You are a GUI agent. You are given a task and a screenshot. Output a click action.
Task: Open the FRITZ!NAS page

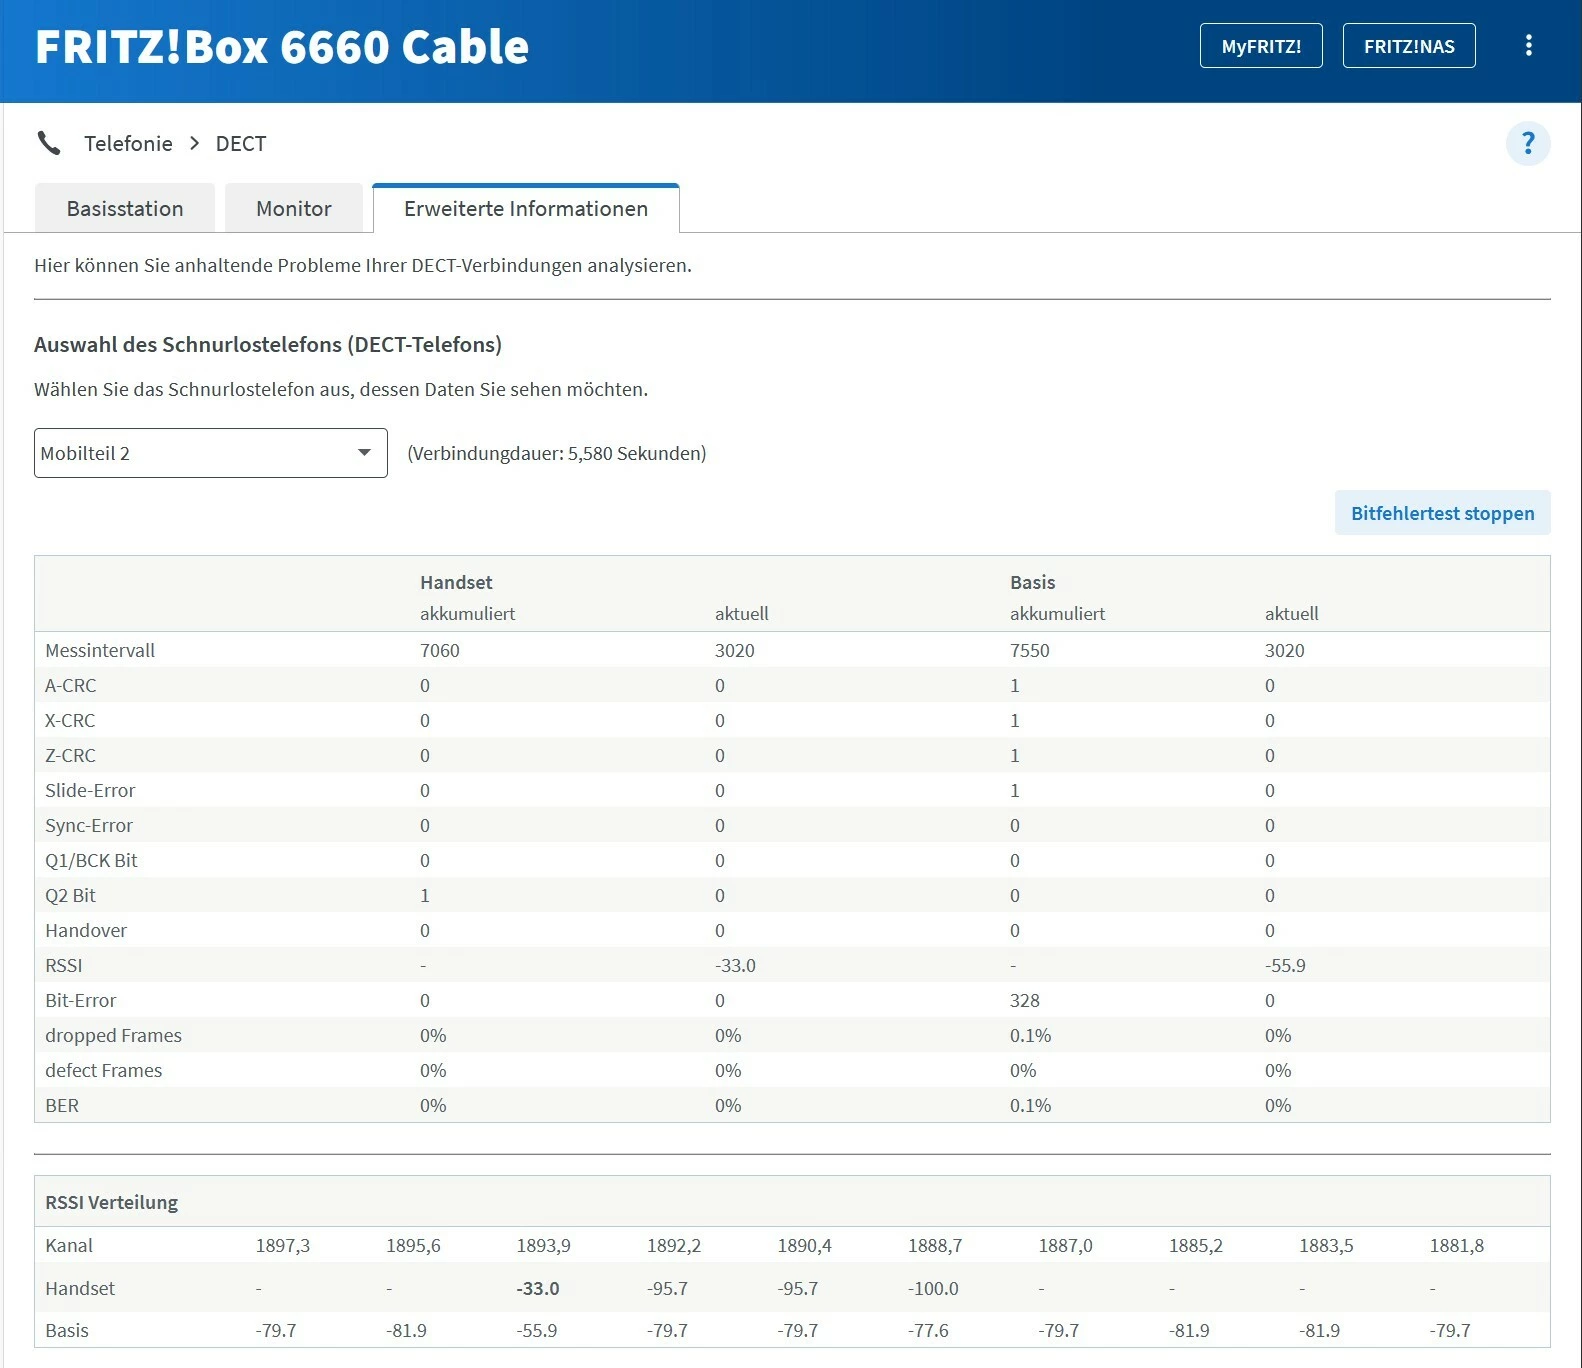pos(1409,46)
